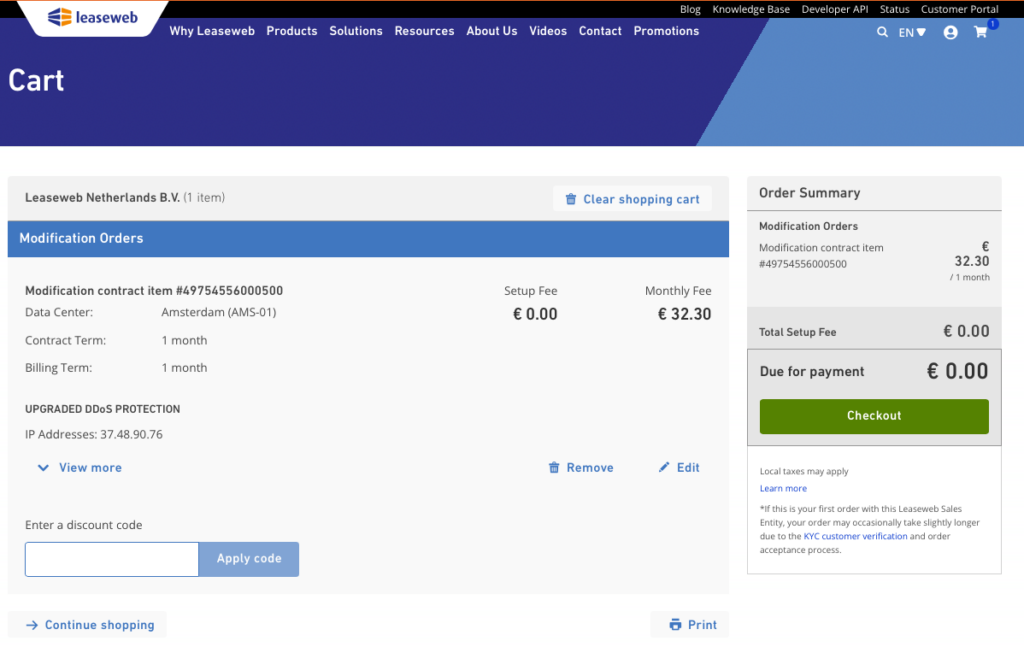The image size is (1024, 647).
Task: Click the printer icon beside Print
Action: [x=675, y=625]
